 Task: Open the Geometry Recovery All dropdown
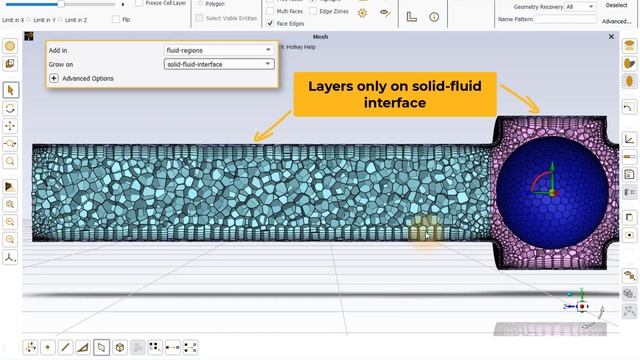[579, 7]
